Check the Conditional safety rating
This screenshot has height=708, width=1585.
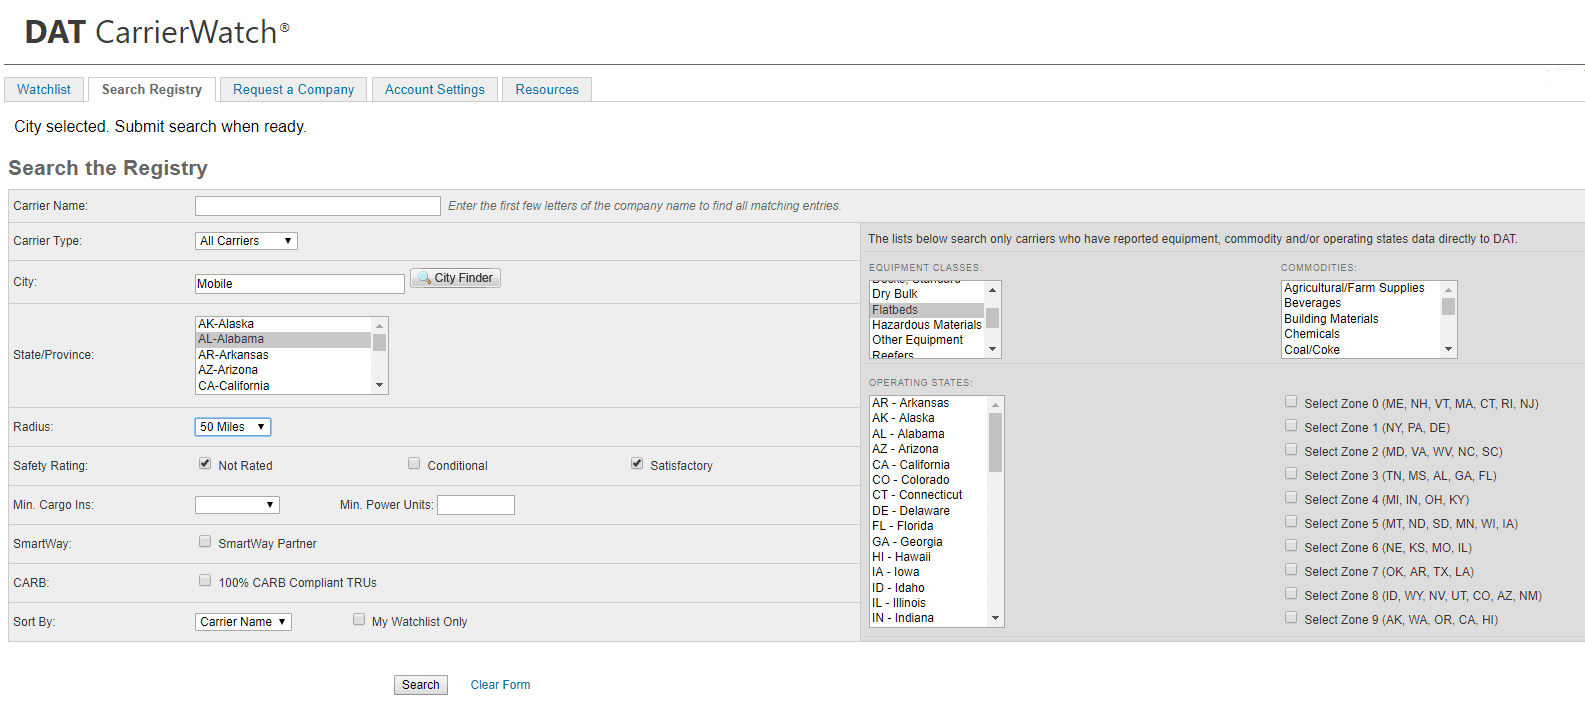[x=414, y=464]
